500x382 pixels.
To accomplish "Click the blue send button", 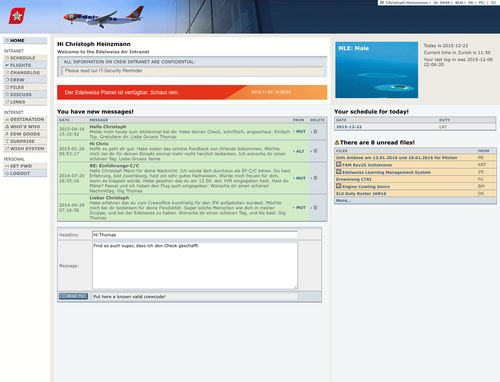I will click(x=73, y=296).
